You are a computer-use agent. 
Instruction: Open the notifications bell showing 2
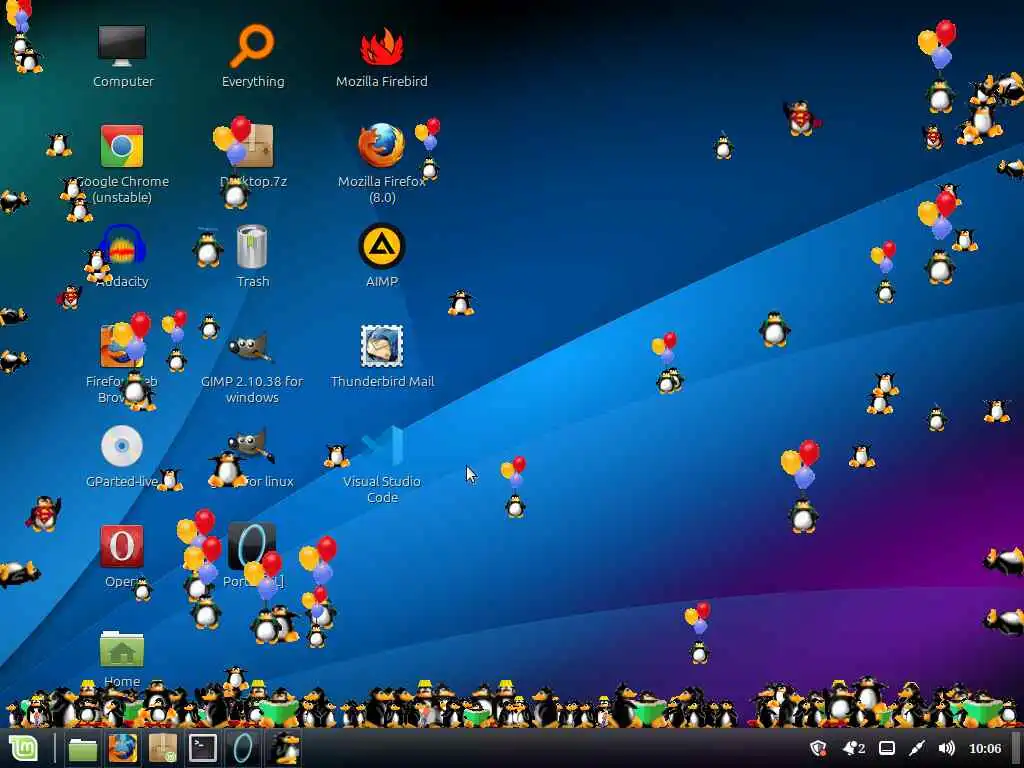tap(854, 748)
